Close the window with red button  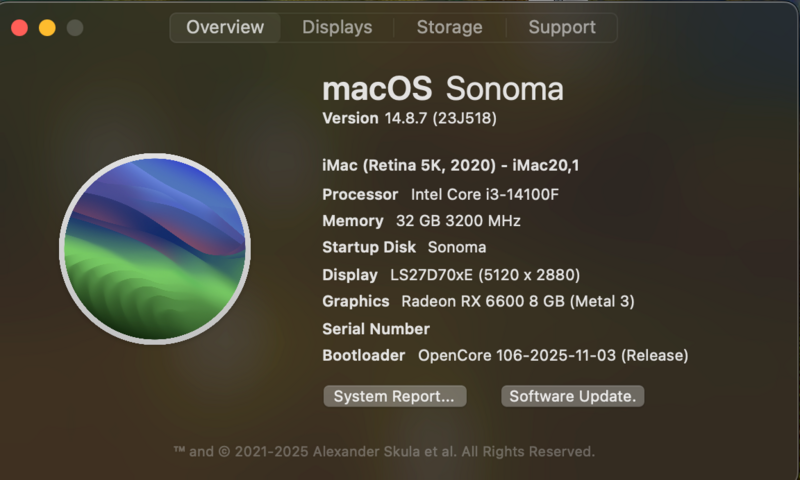19,28
